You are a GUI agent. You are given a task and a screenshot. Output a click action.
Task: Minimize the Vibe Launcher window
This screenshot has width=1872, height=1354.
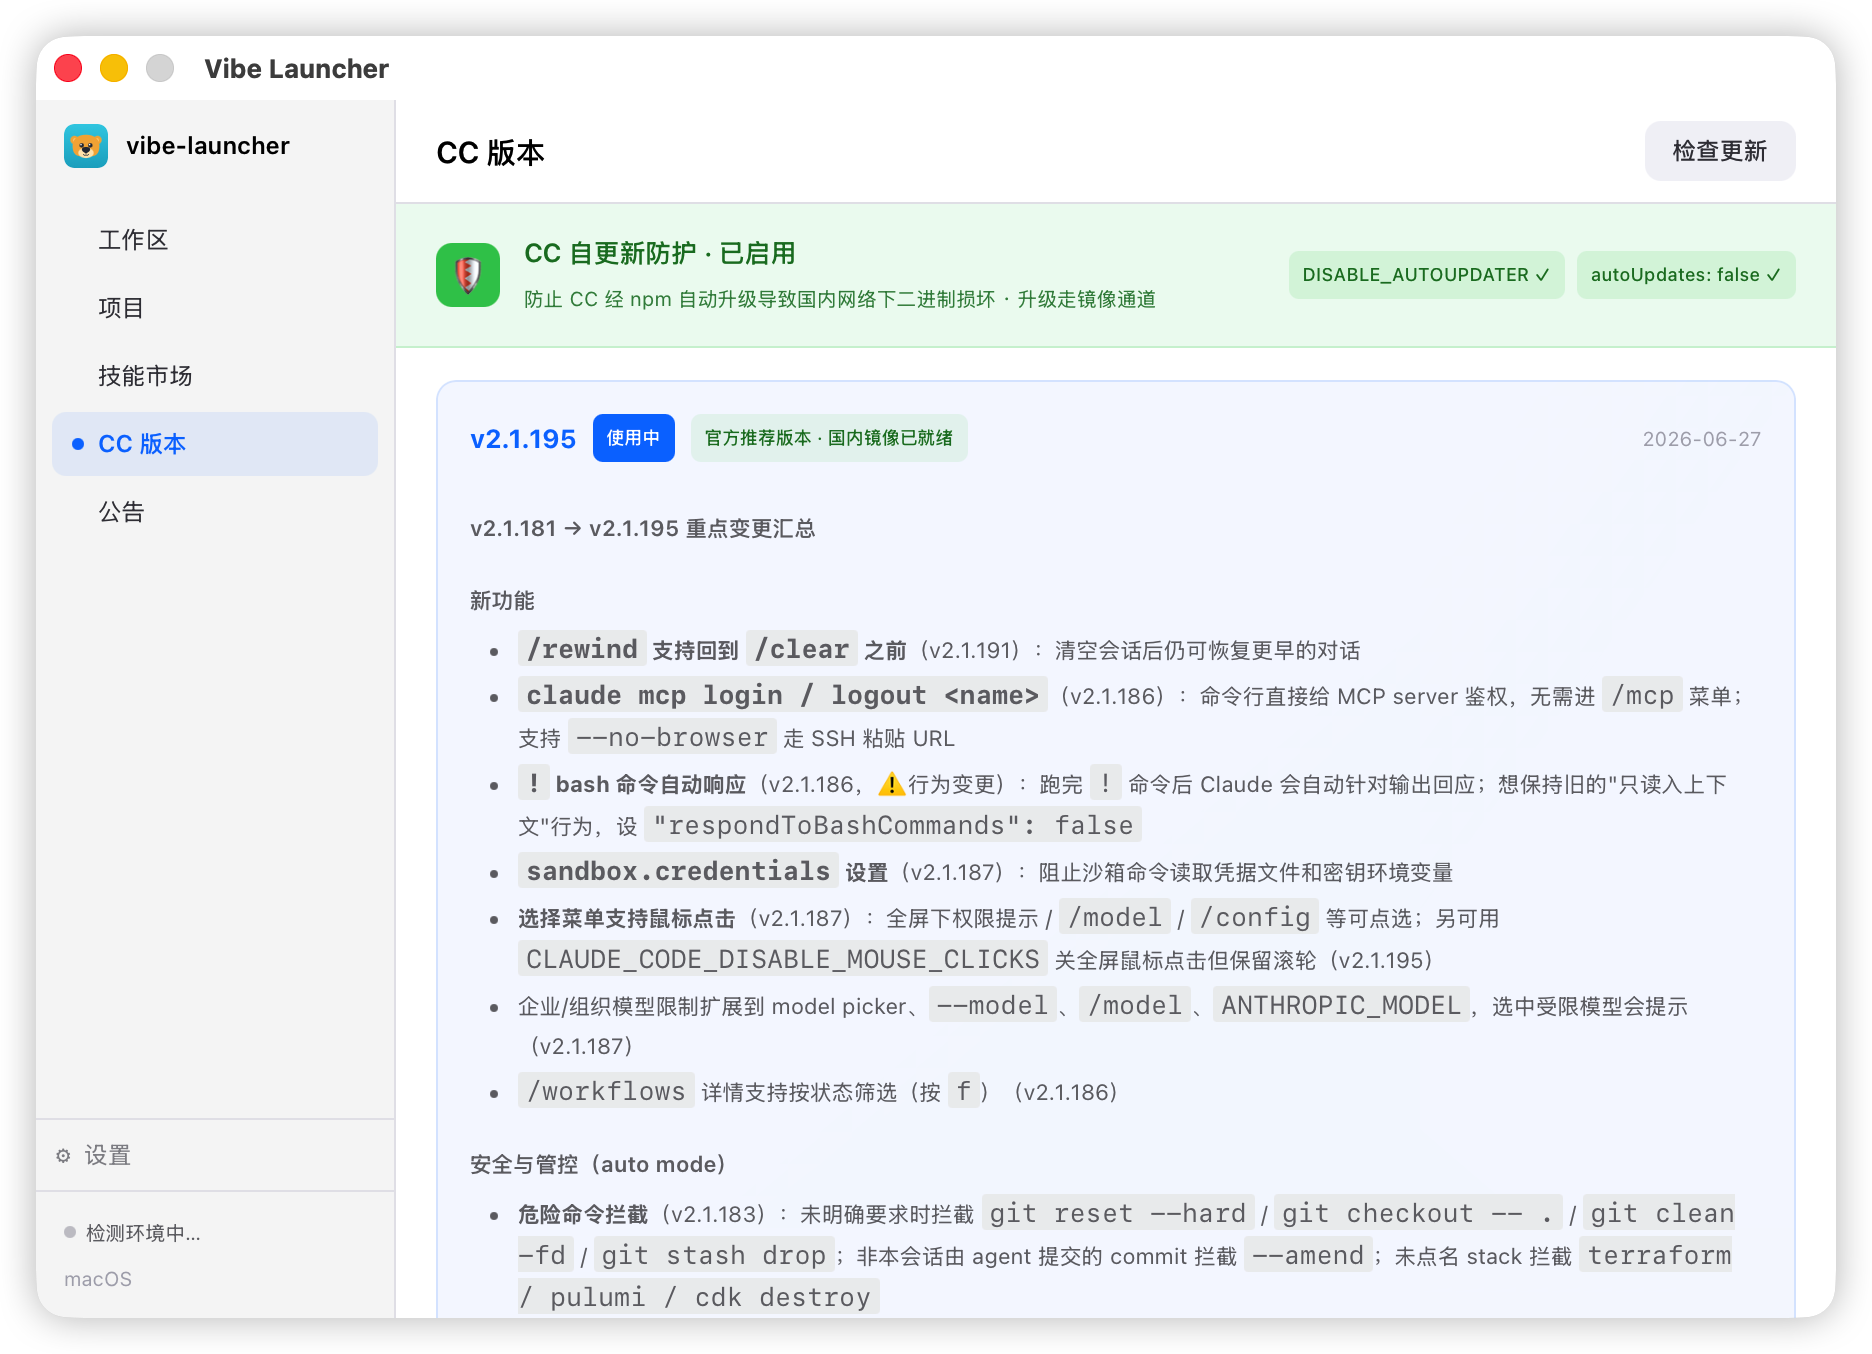click(114, 68)
